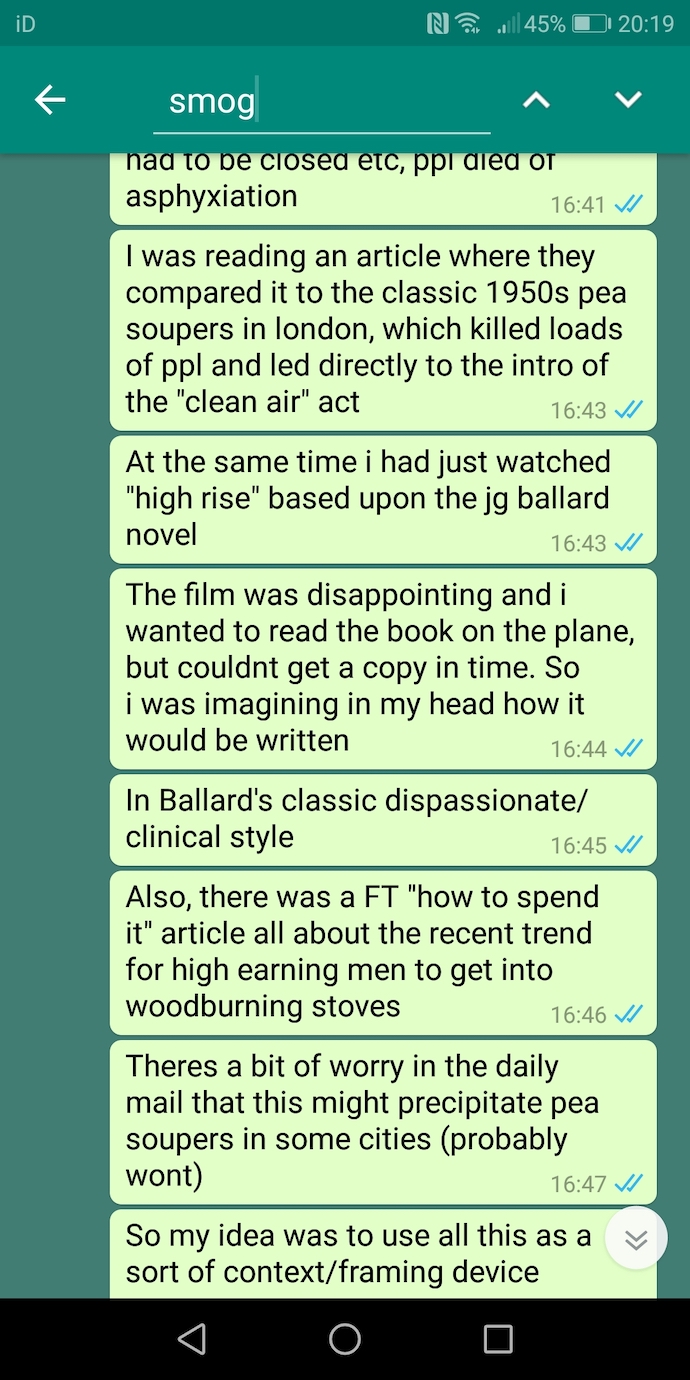The height and width of the screenshot is (1380, 690).
Task: Tap the daily mail worry message
Action: [383, 1122]
